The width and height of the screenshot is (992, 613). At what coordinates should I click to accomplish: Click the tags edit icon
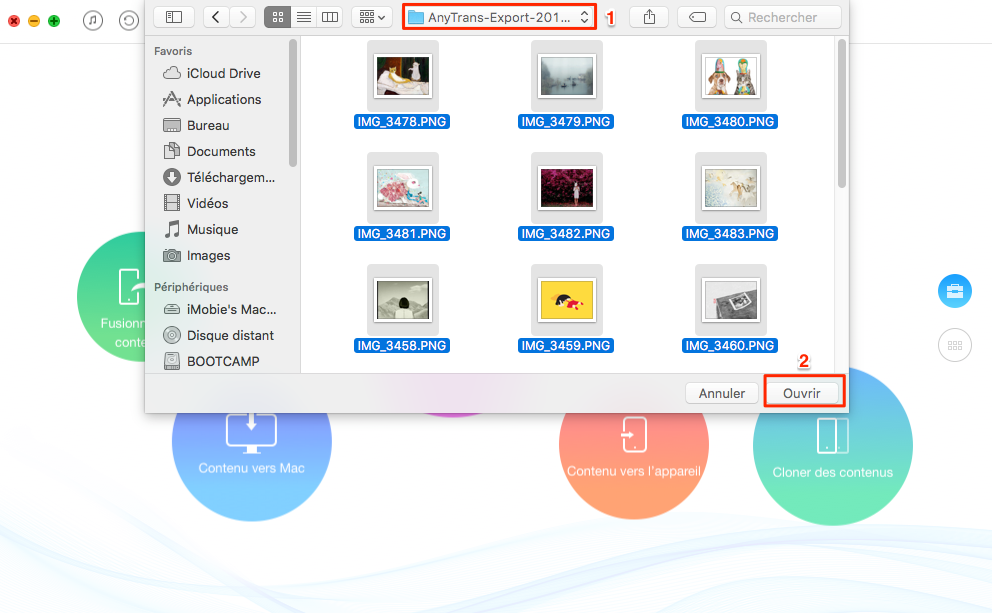tap(696, 17)
